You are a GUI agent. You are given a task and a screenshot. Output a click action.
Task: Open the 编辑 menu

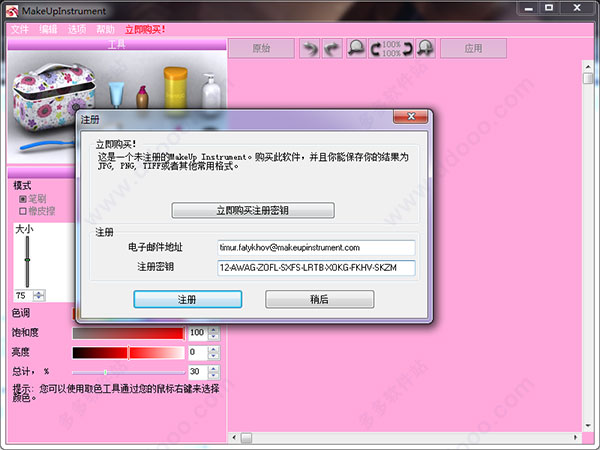click(x=48, y=29)
